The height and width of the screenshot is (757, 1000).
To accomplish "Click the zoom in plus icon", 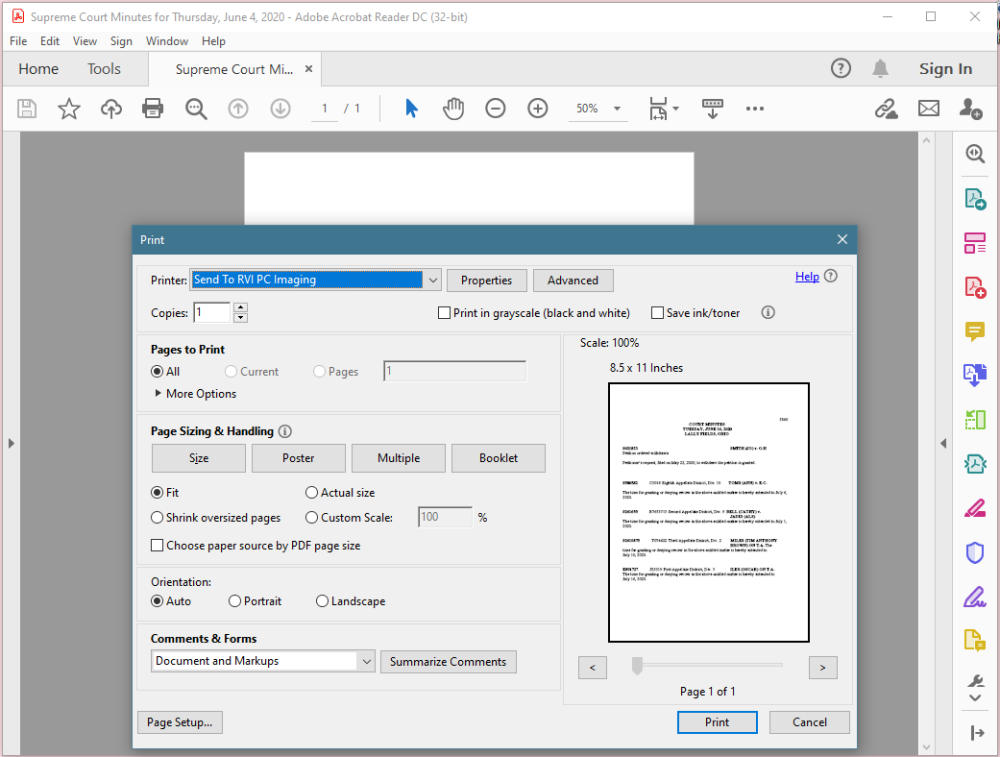I will click(538, 108).
